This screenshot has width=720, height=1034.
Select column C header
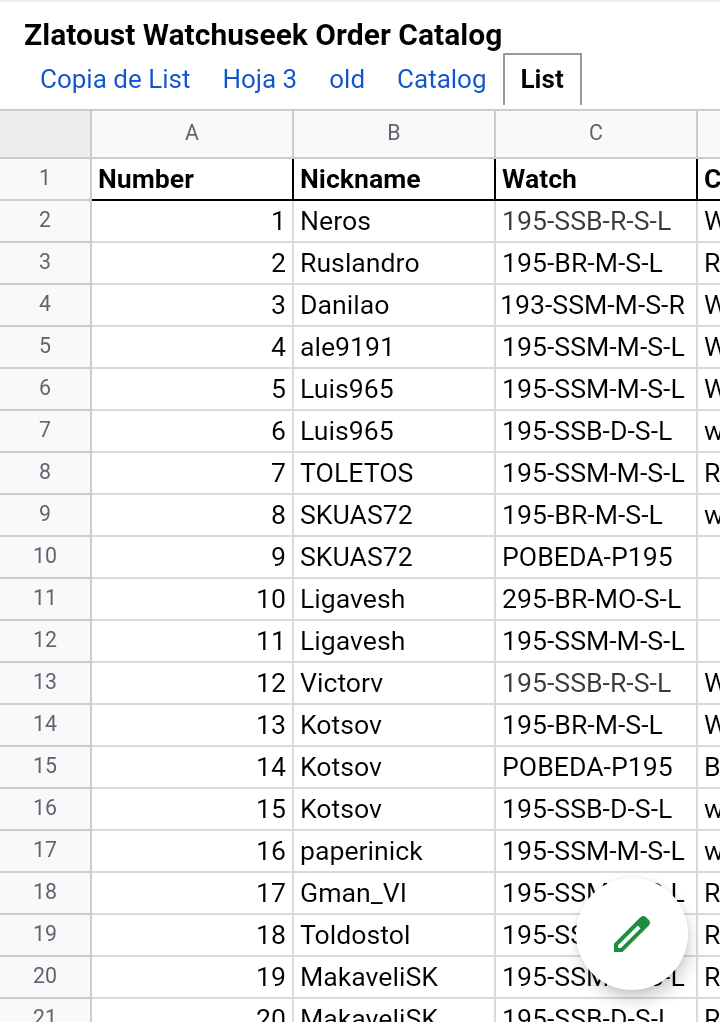point(596,133)
